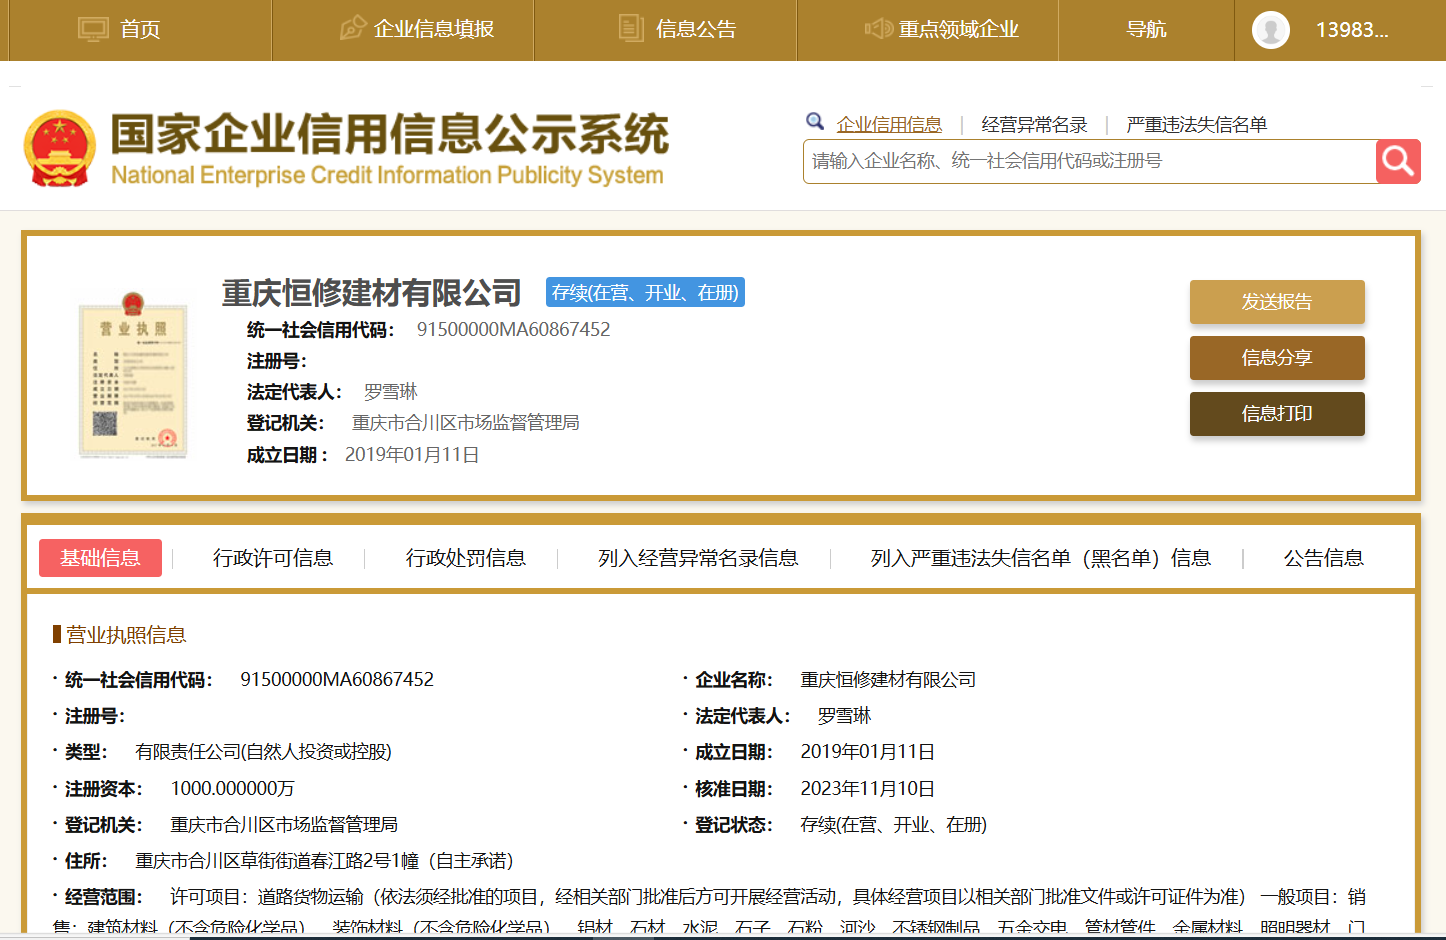Click the 经营范围 label
1446x940 pixels.
[x=104, y=897]
